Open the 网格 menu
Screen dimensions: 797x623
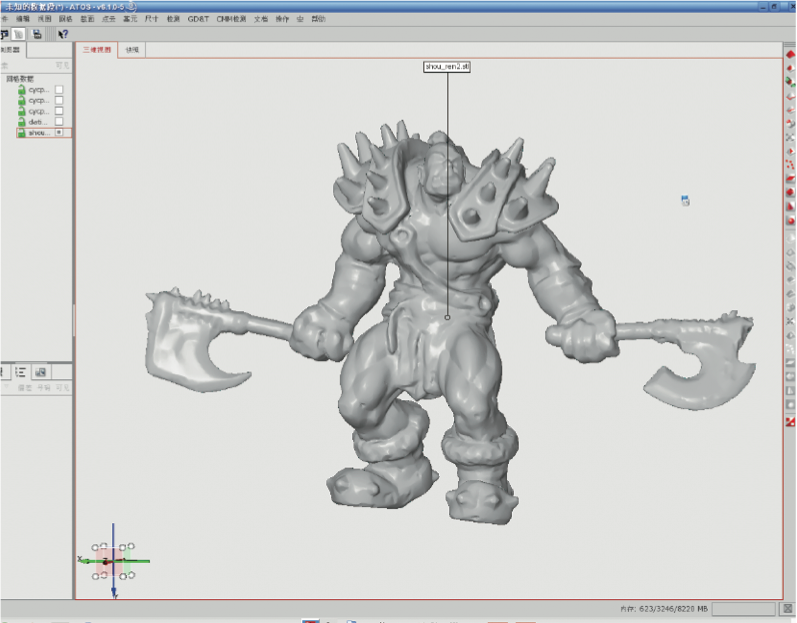click(x=66, y=19)
